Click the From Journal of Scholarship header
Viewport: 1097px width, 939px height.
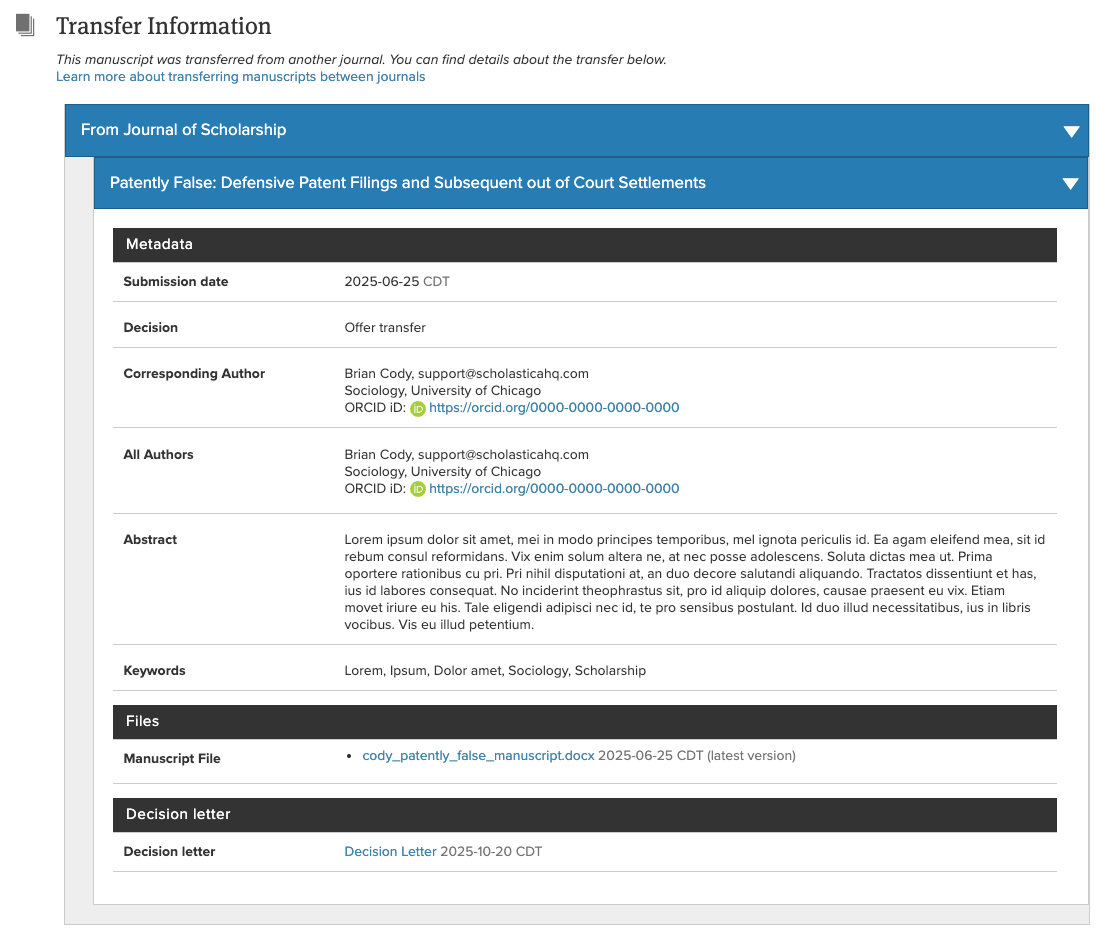(576, 130)
